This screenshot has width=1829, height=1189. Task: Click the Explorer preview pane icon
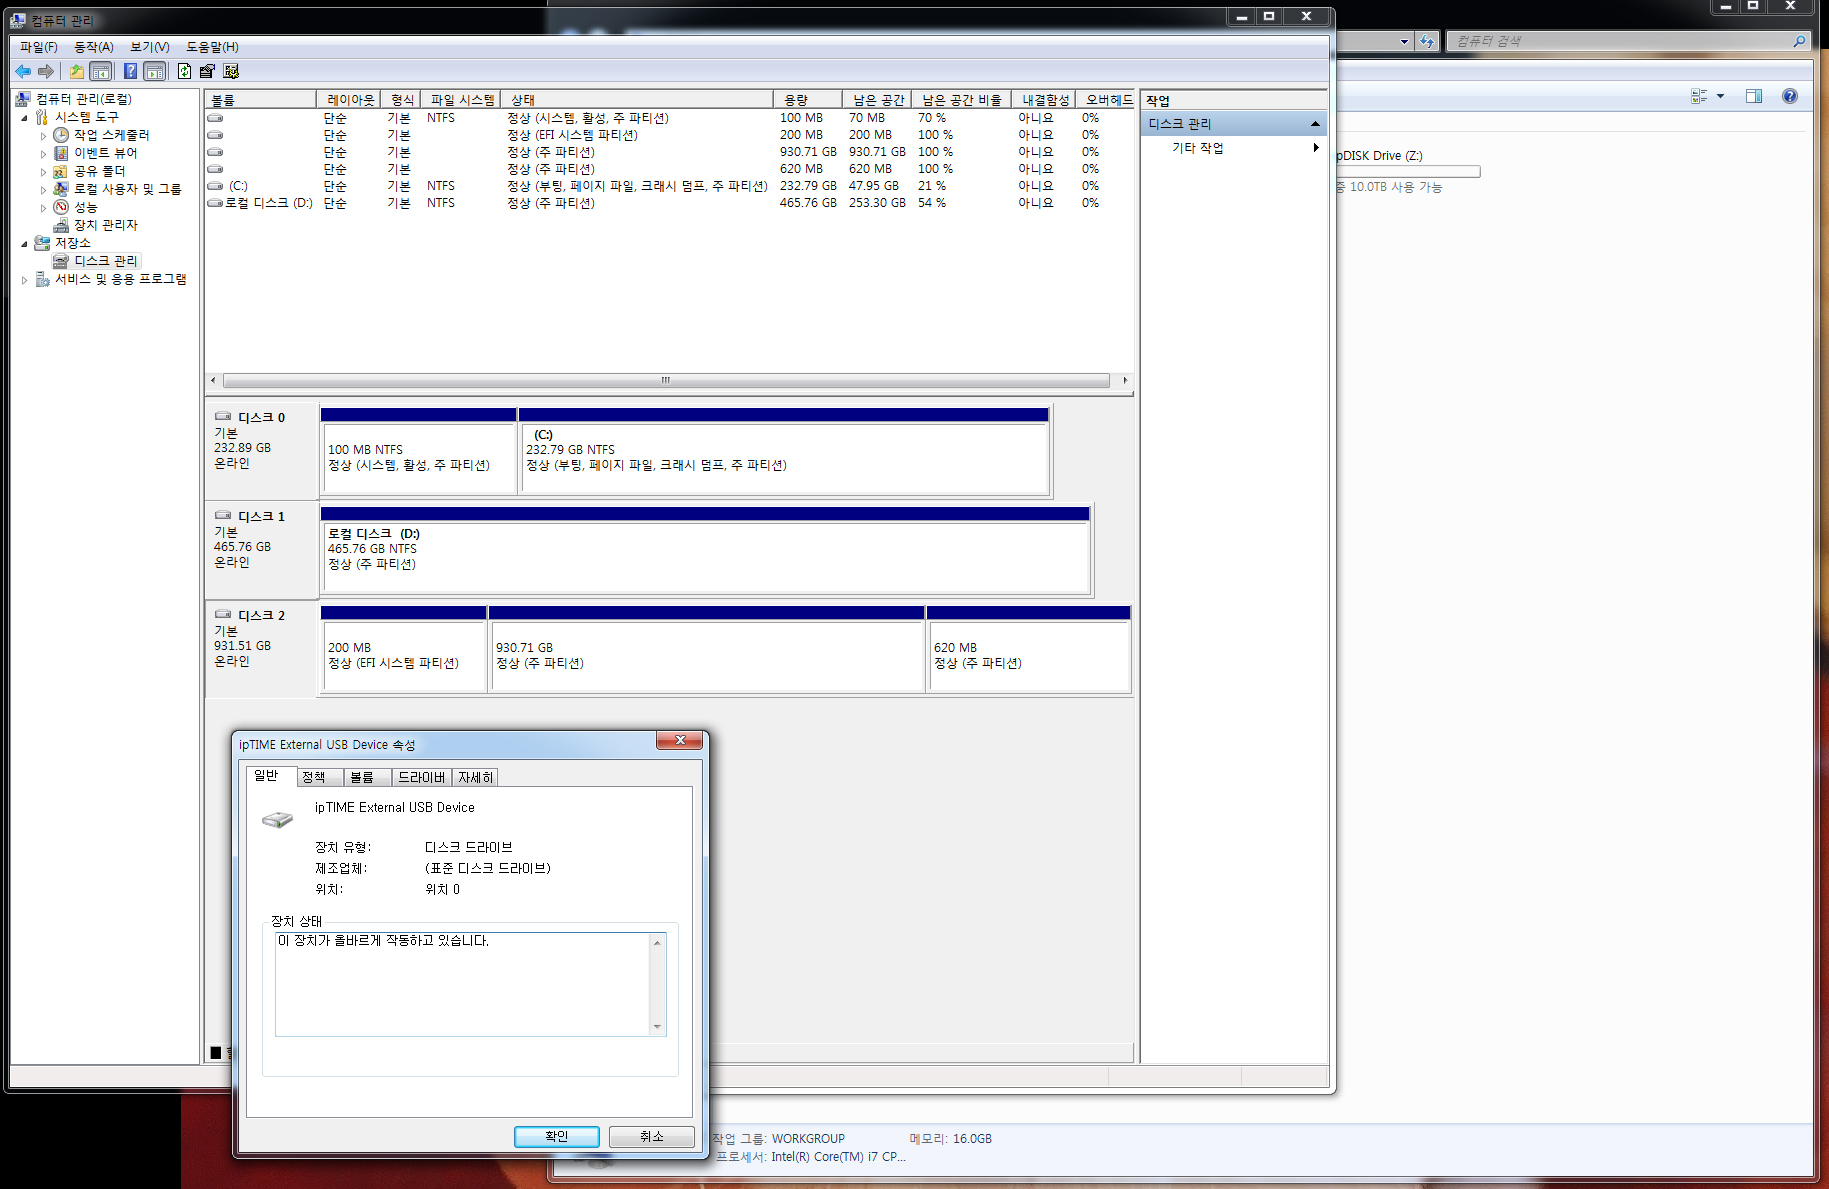(x=1754, y=96)
